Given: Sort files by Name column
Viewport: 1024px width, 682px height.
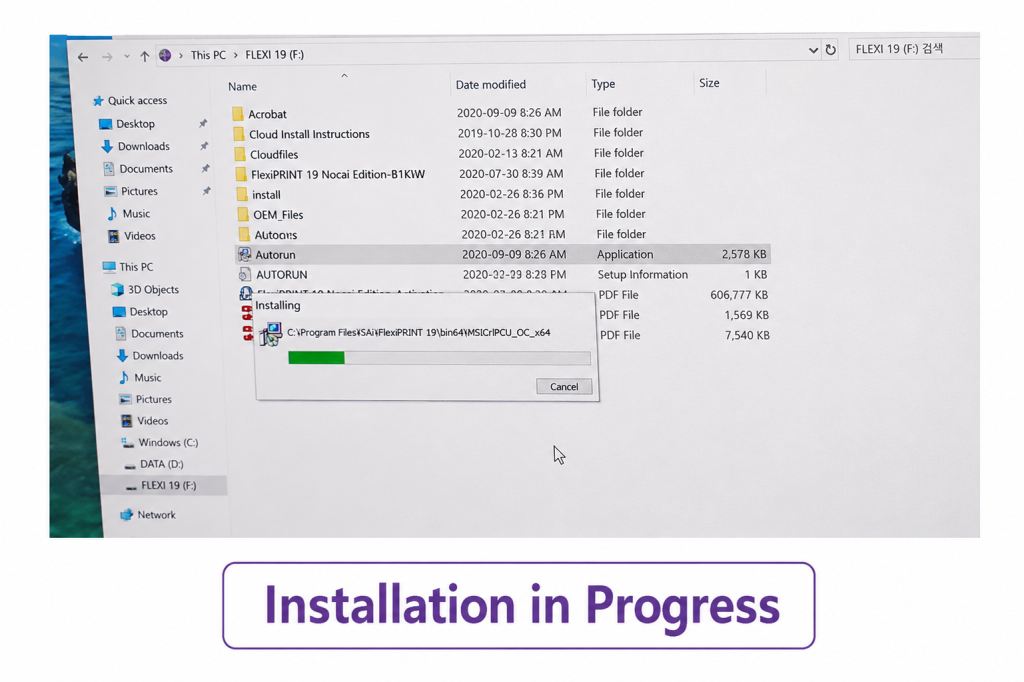Looking at the screenshot, I should coord(242,86).
